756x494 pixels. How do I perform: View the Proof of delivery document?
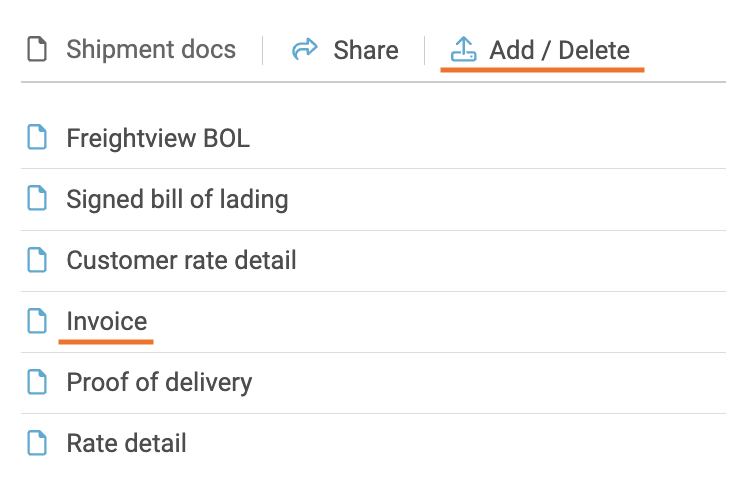pos(159,382)
